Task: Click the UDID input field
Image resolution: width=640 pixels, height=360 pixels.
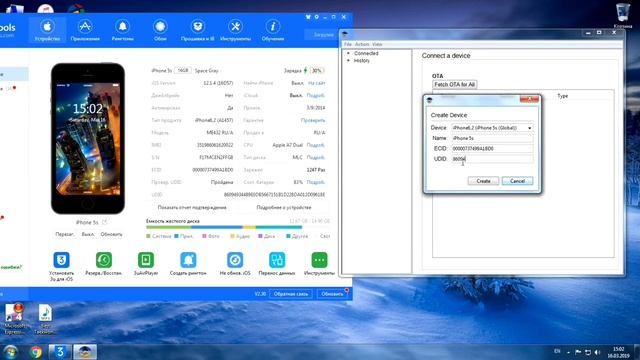Action: [492, 159]
